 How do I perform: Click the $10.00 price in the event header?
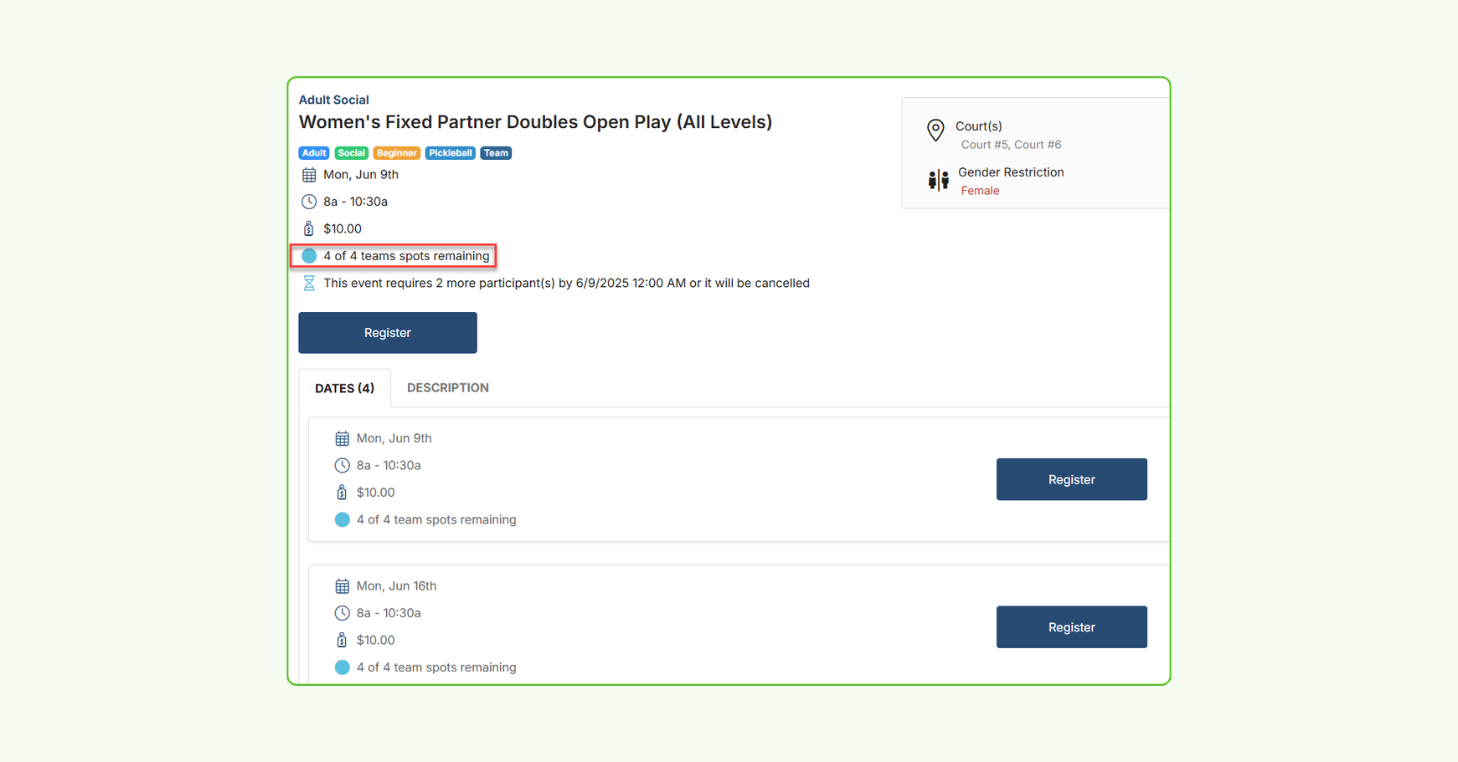[x=343, y=229]
